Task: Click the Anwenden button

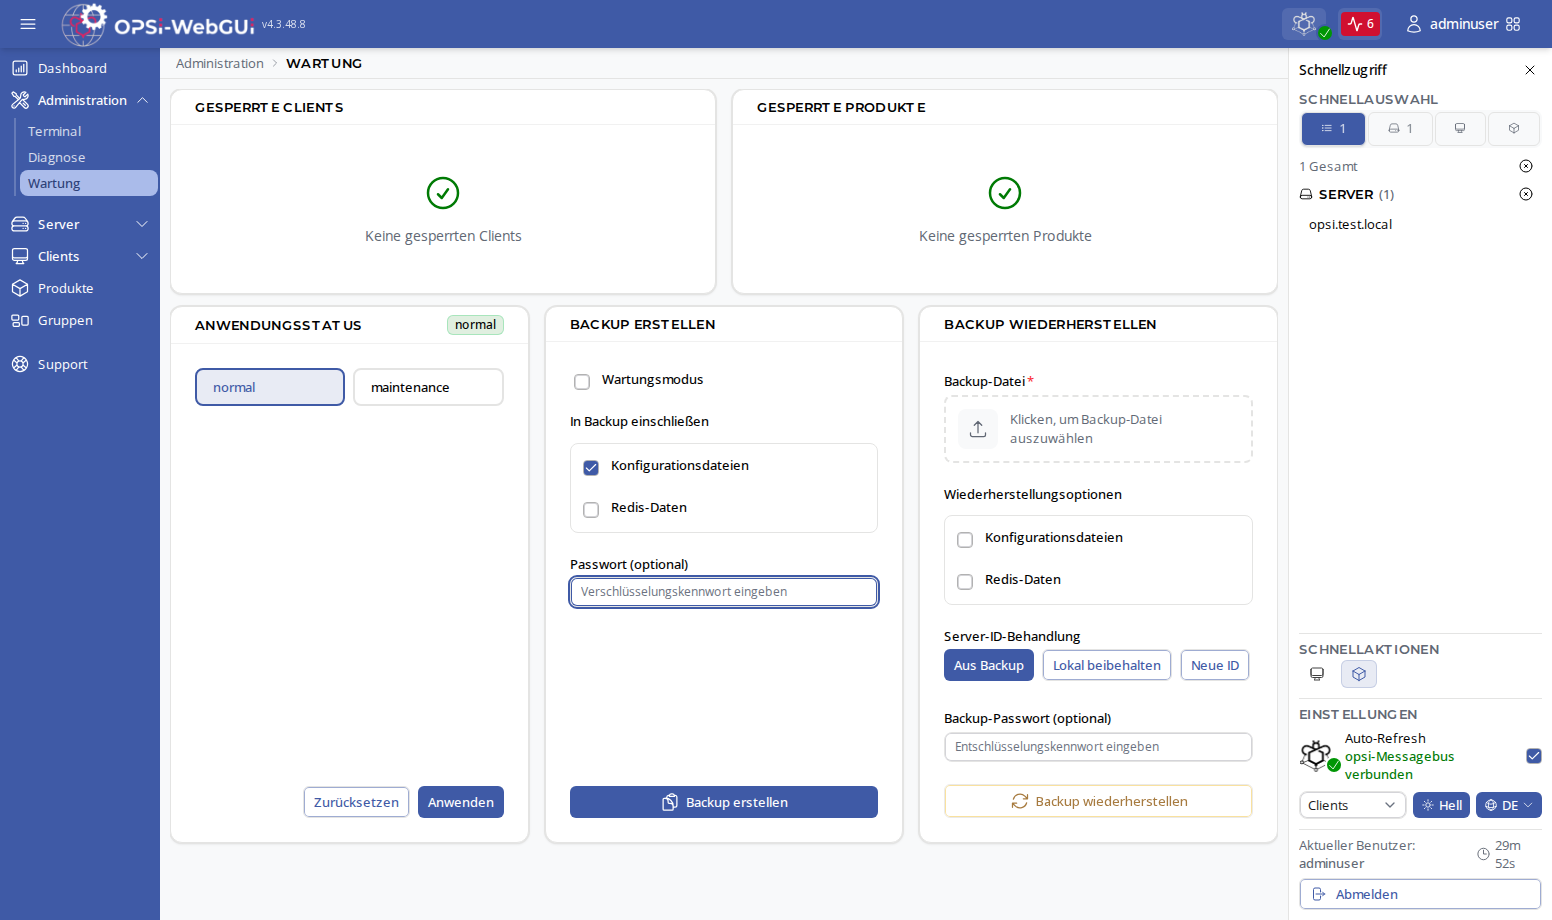Action: tap(461, 802)
